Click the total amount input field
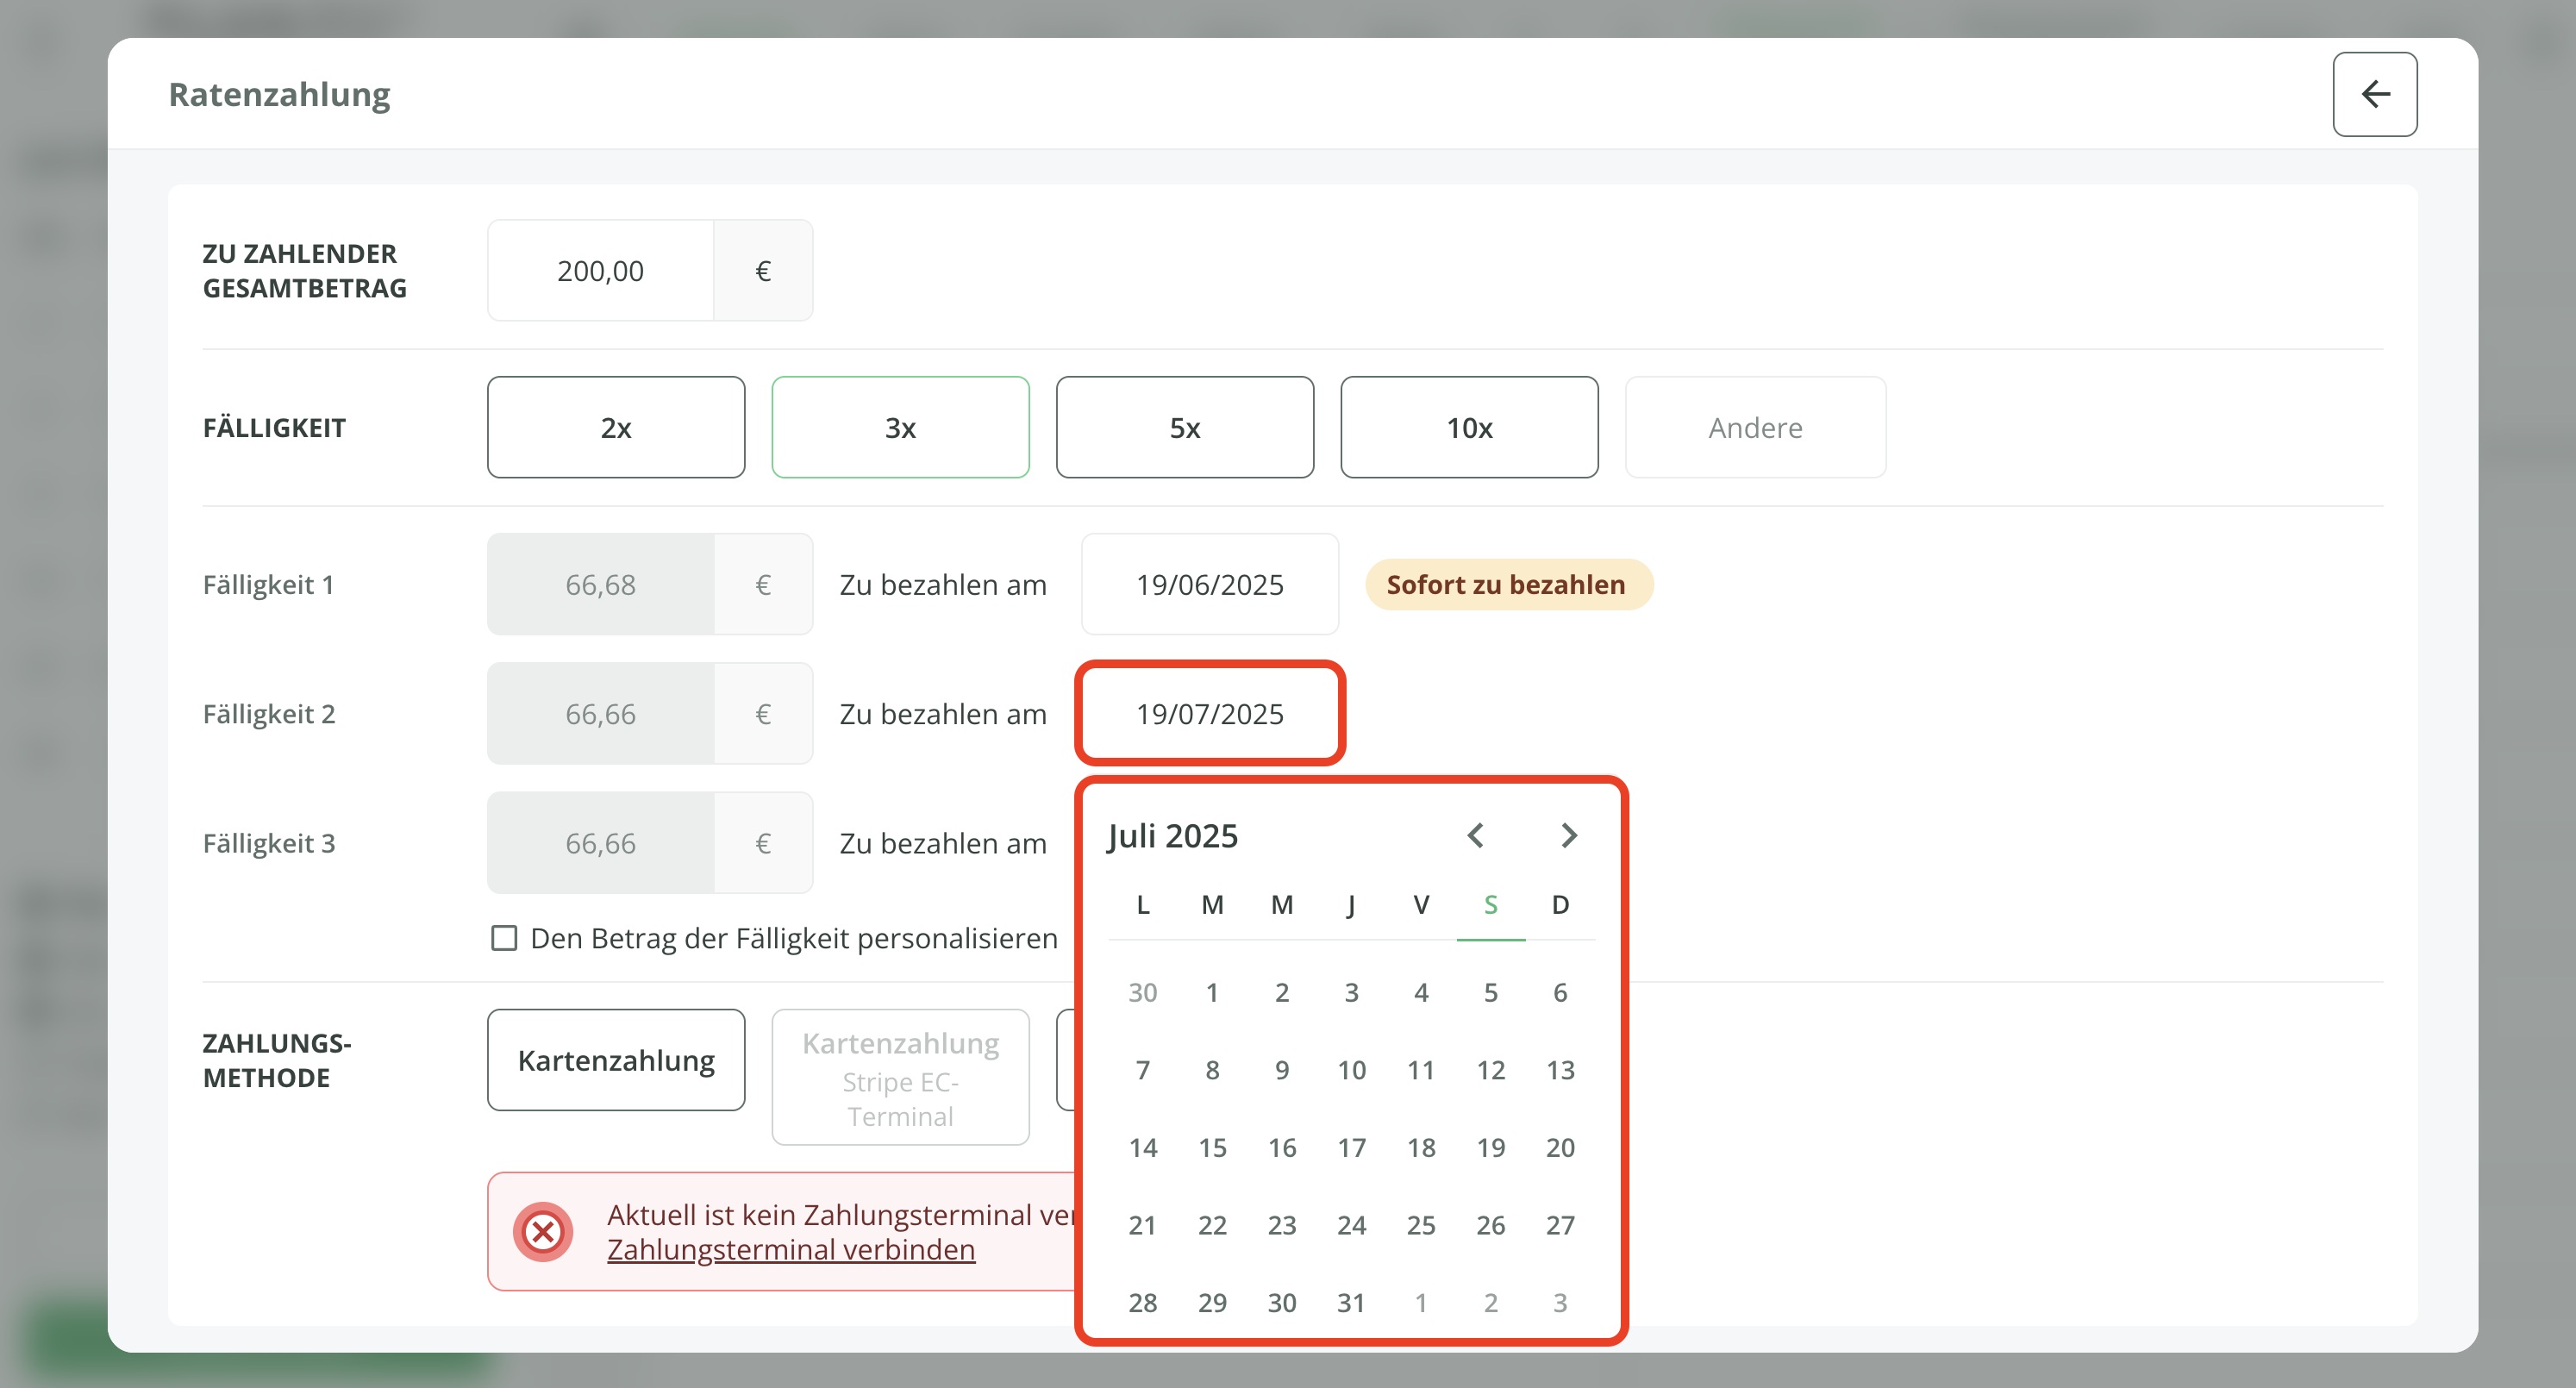Image resolution: width=2576 pixels, height=1388 pixels. [x=600, y=270]
